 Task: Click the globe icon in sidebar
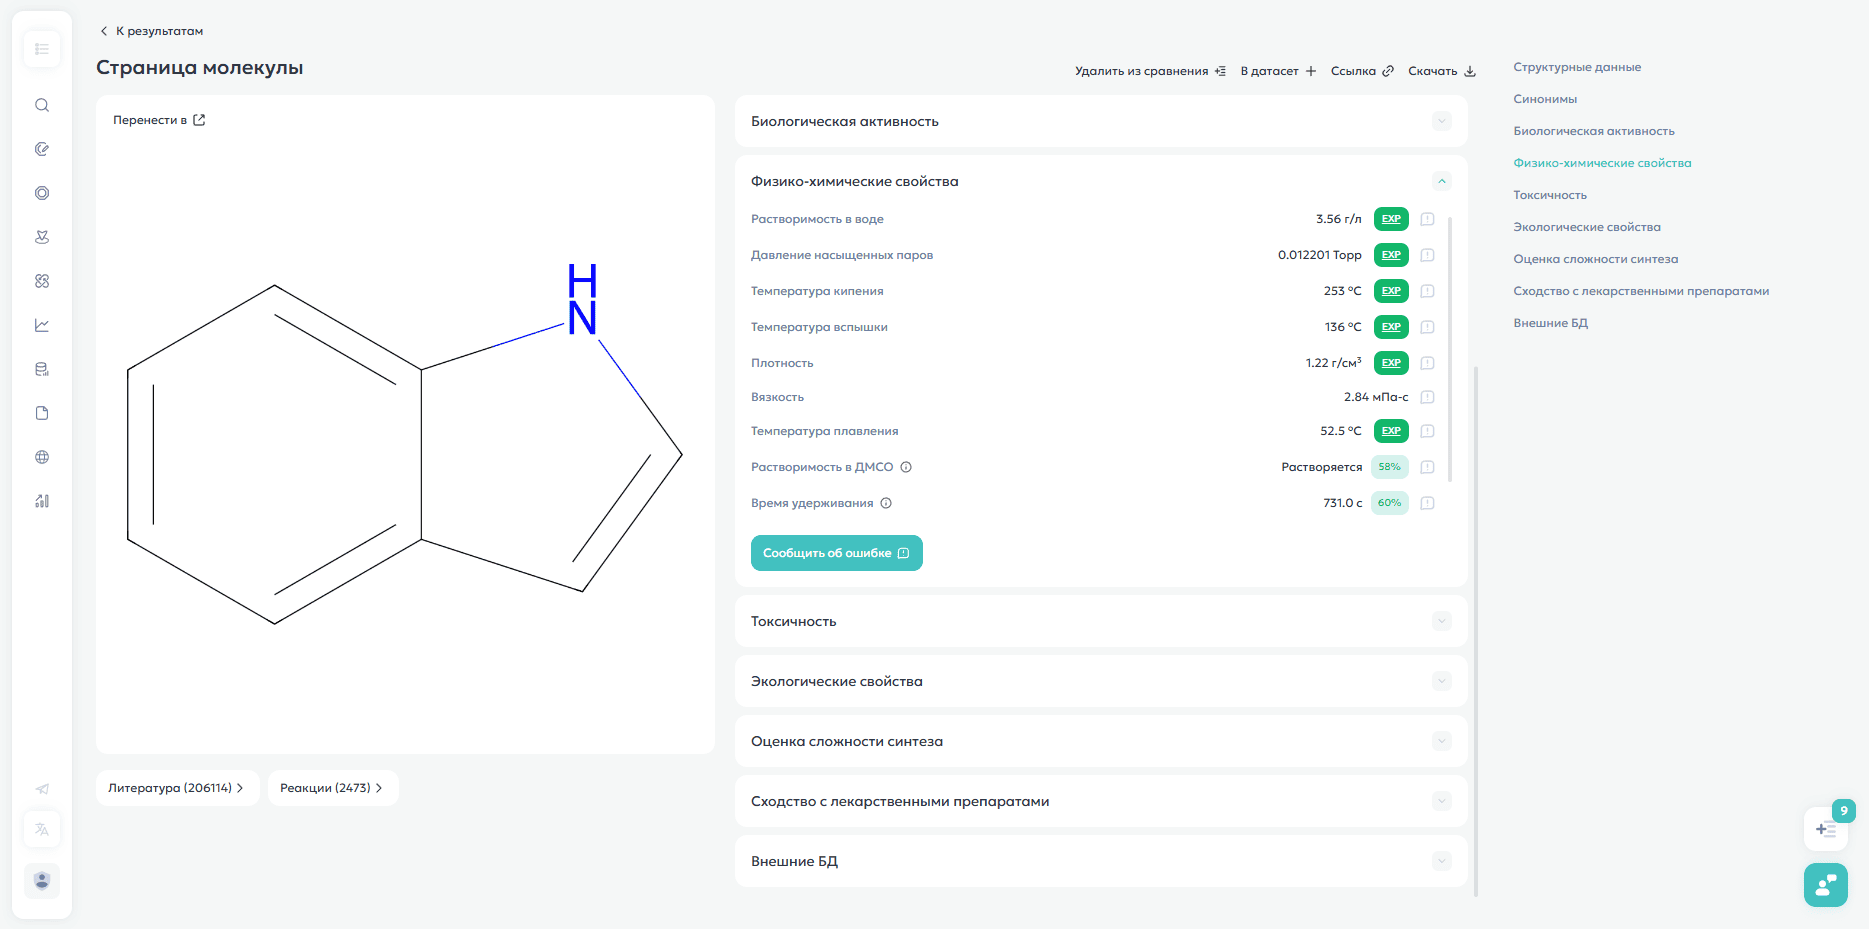(42, 457)
